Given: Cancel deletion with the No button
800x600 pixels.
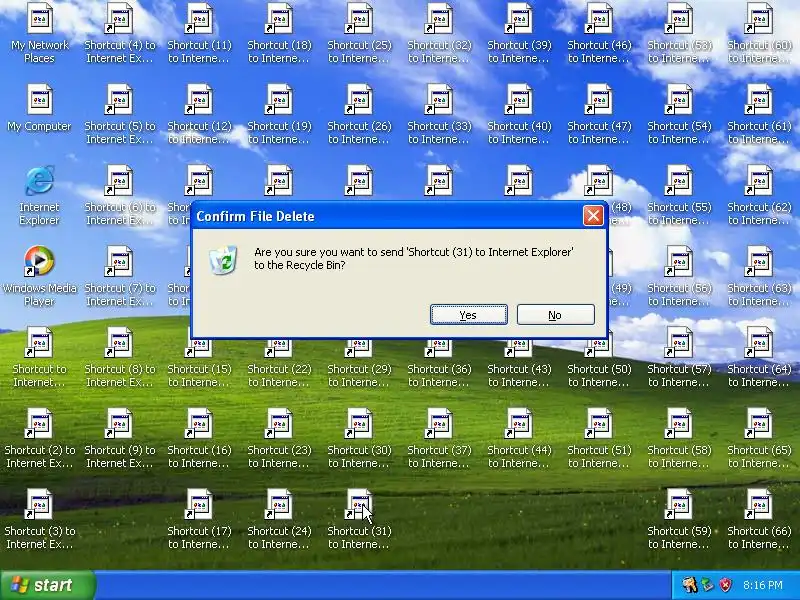Looking at the screenshot, I should 555,315.
